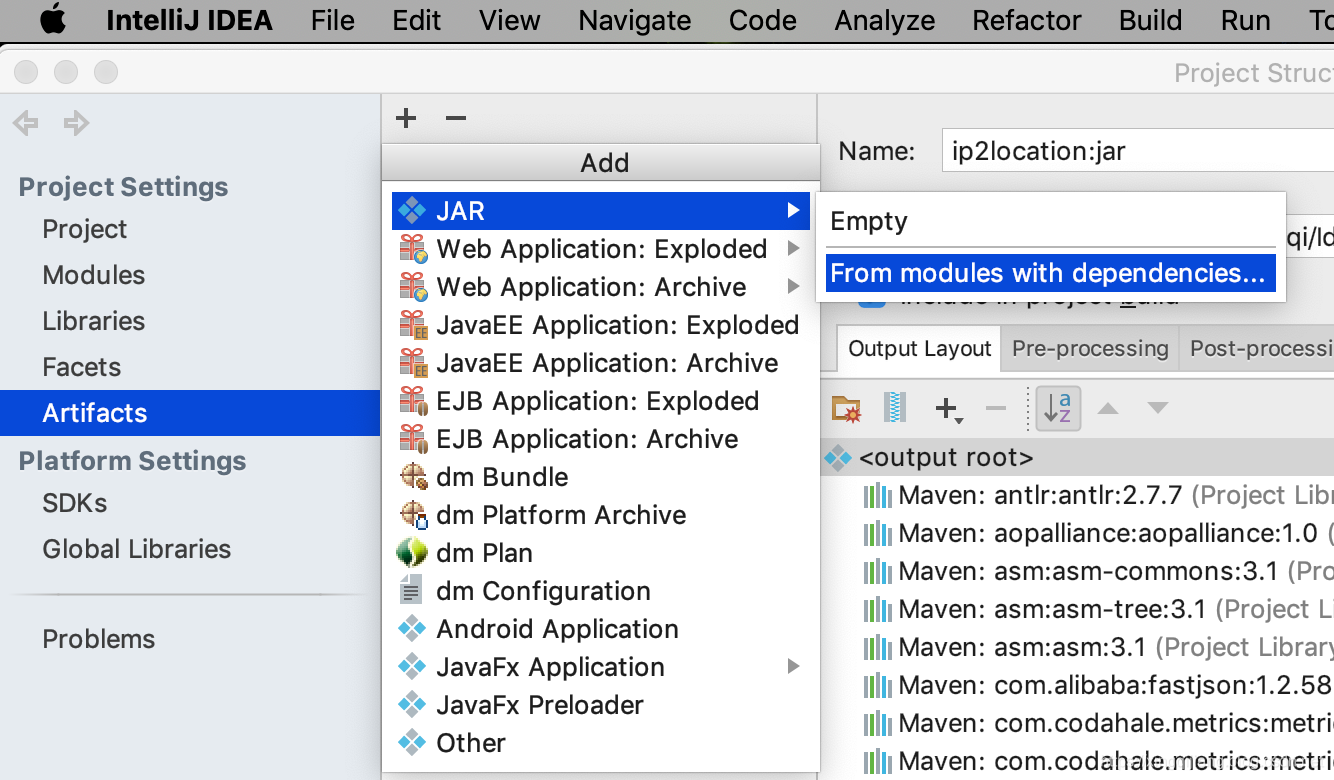Click the dm Platform Archive icon
The width and height of the screenshot is (1334, 780).
pos(413,515)
